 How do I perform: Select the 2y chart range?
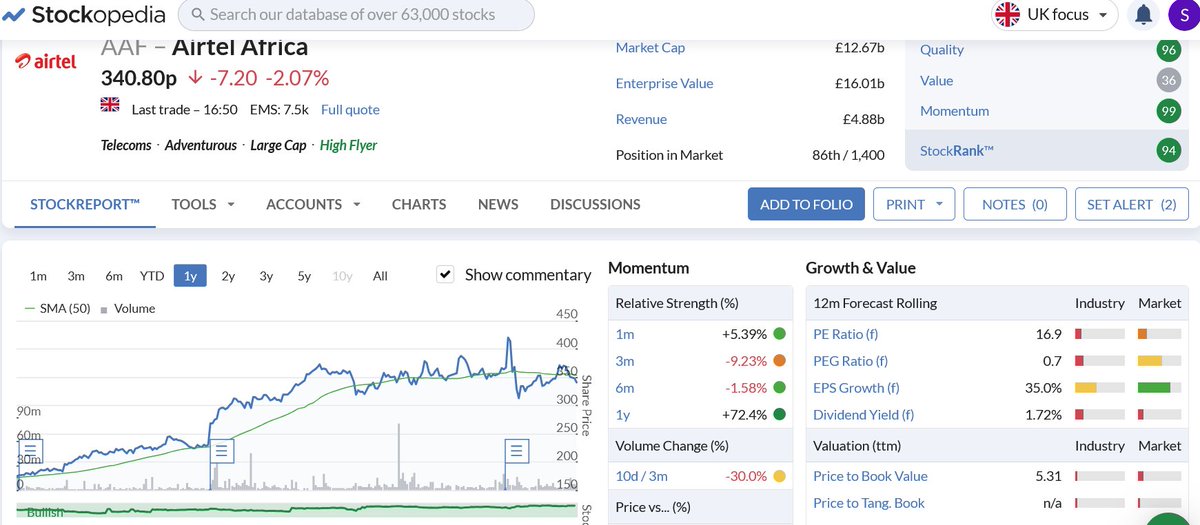coord(228,276)
